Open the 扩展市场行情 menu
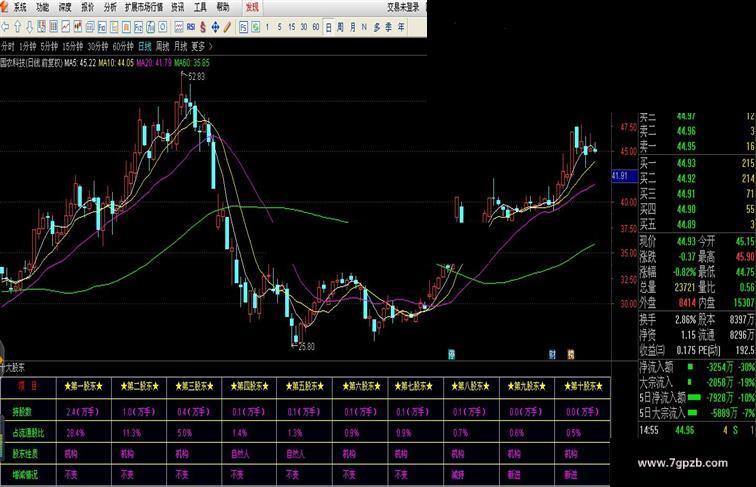756x487 pixels. coord(144,8)
